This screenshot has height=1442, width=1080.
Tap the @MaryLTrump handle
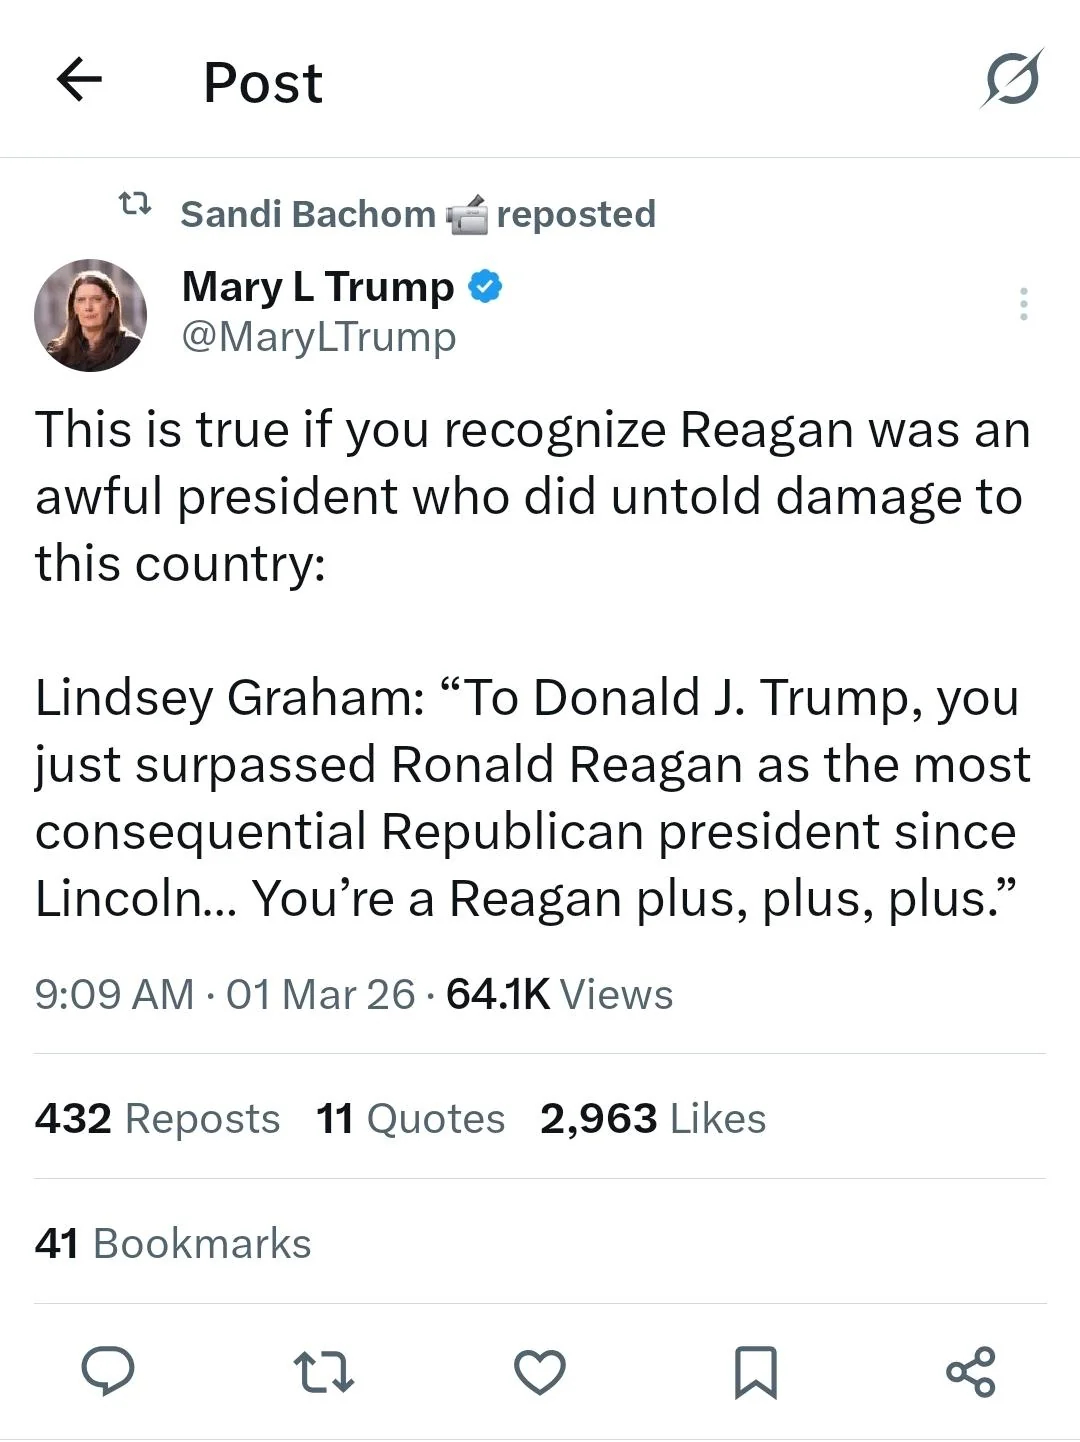pos(319,337)
